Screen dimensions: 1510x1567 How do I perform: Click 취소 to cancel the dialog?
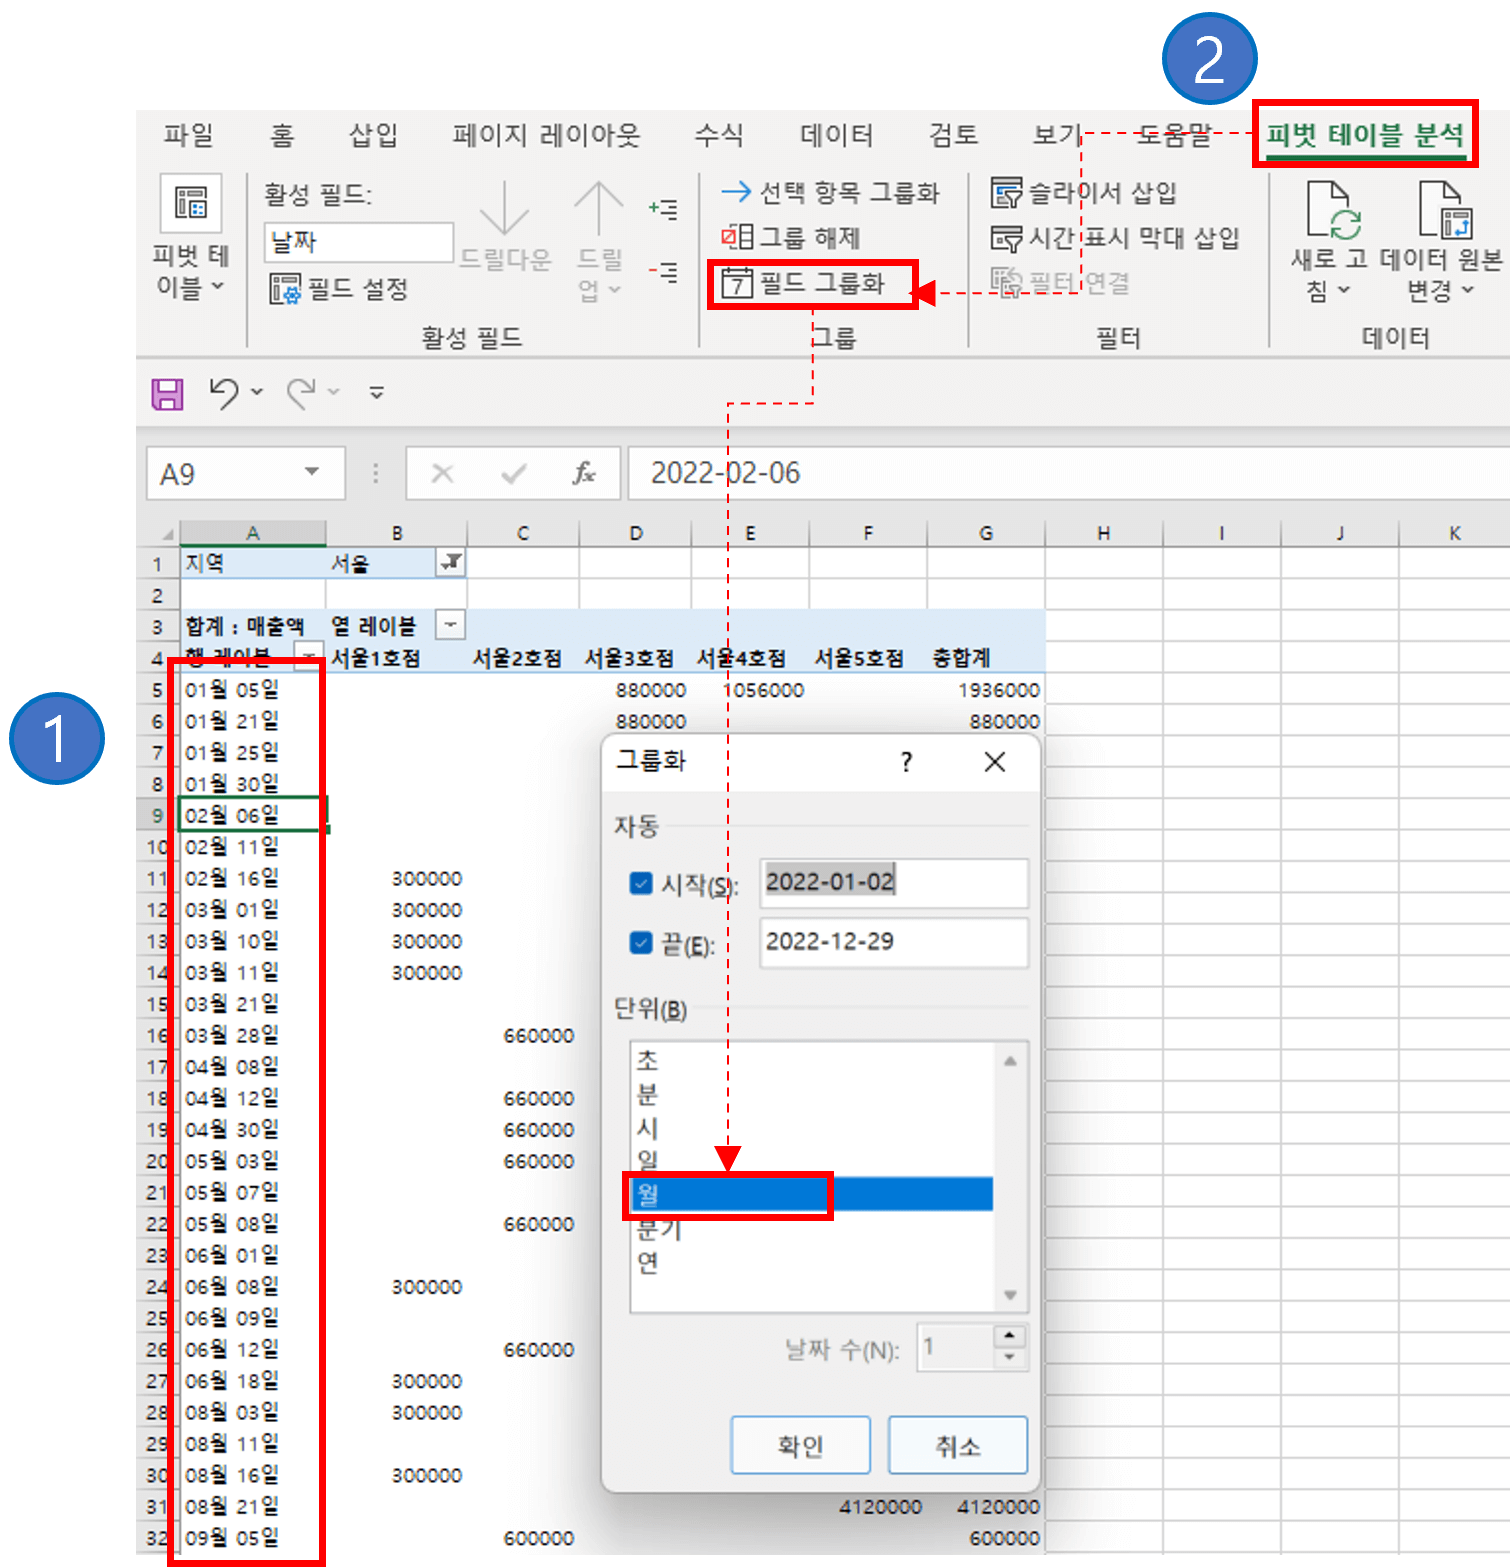957,1444
